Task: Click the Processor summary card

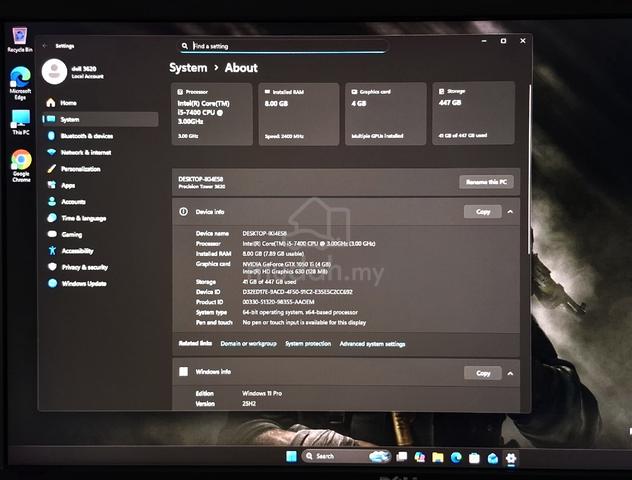Action: point(212,114)
